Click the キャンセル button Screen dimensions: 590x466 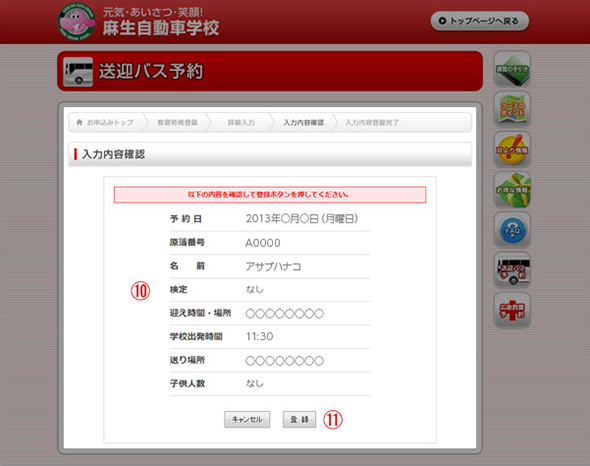pyautogui.click(x=247, y=419)
